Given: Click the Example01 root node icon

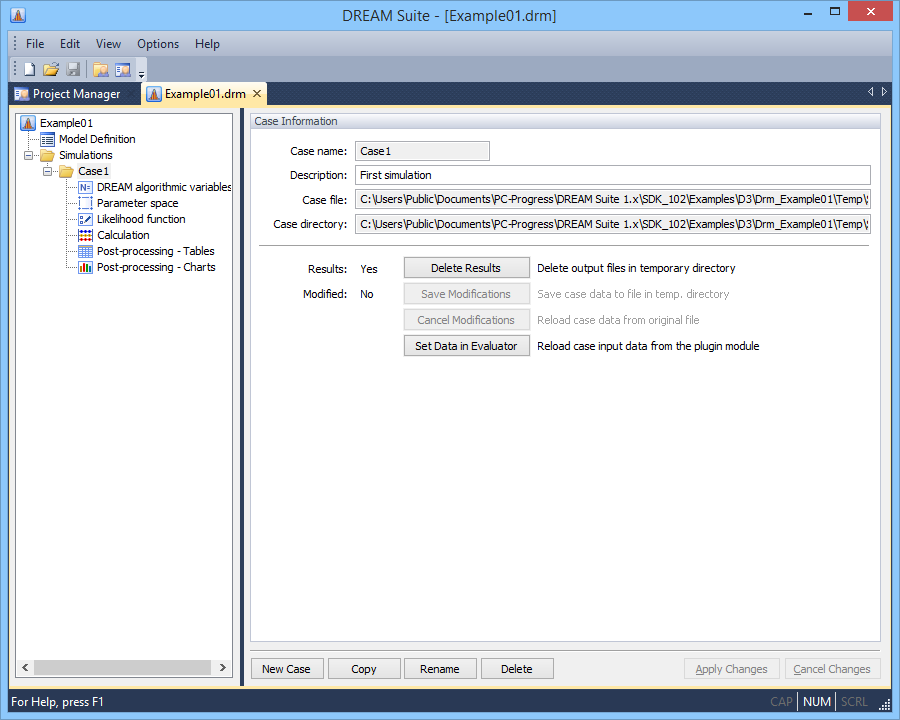Looking at the screenshot, I should pos(28,123).
